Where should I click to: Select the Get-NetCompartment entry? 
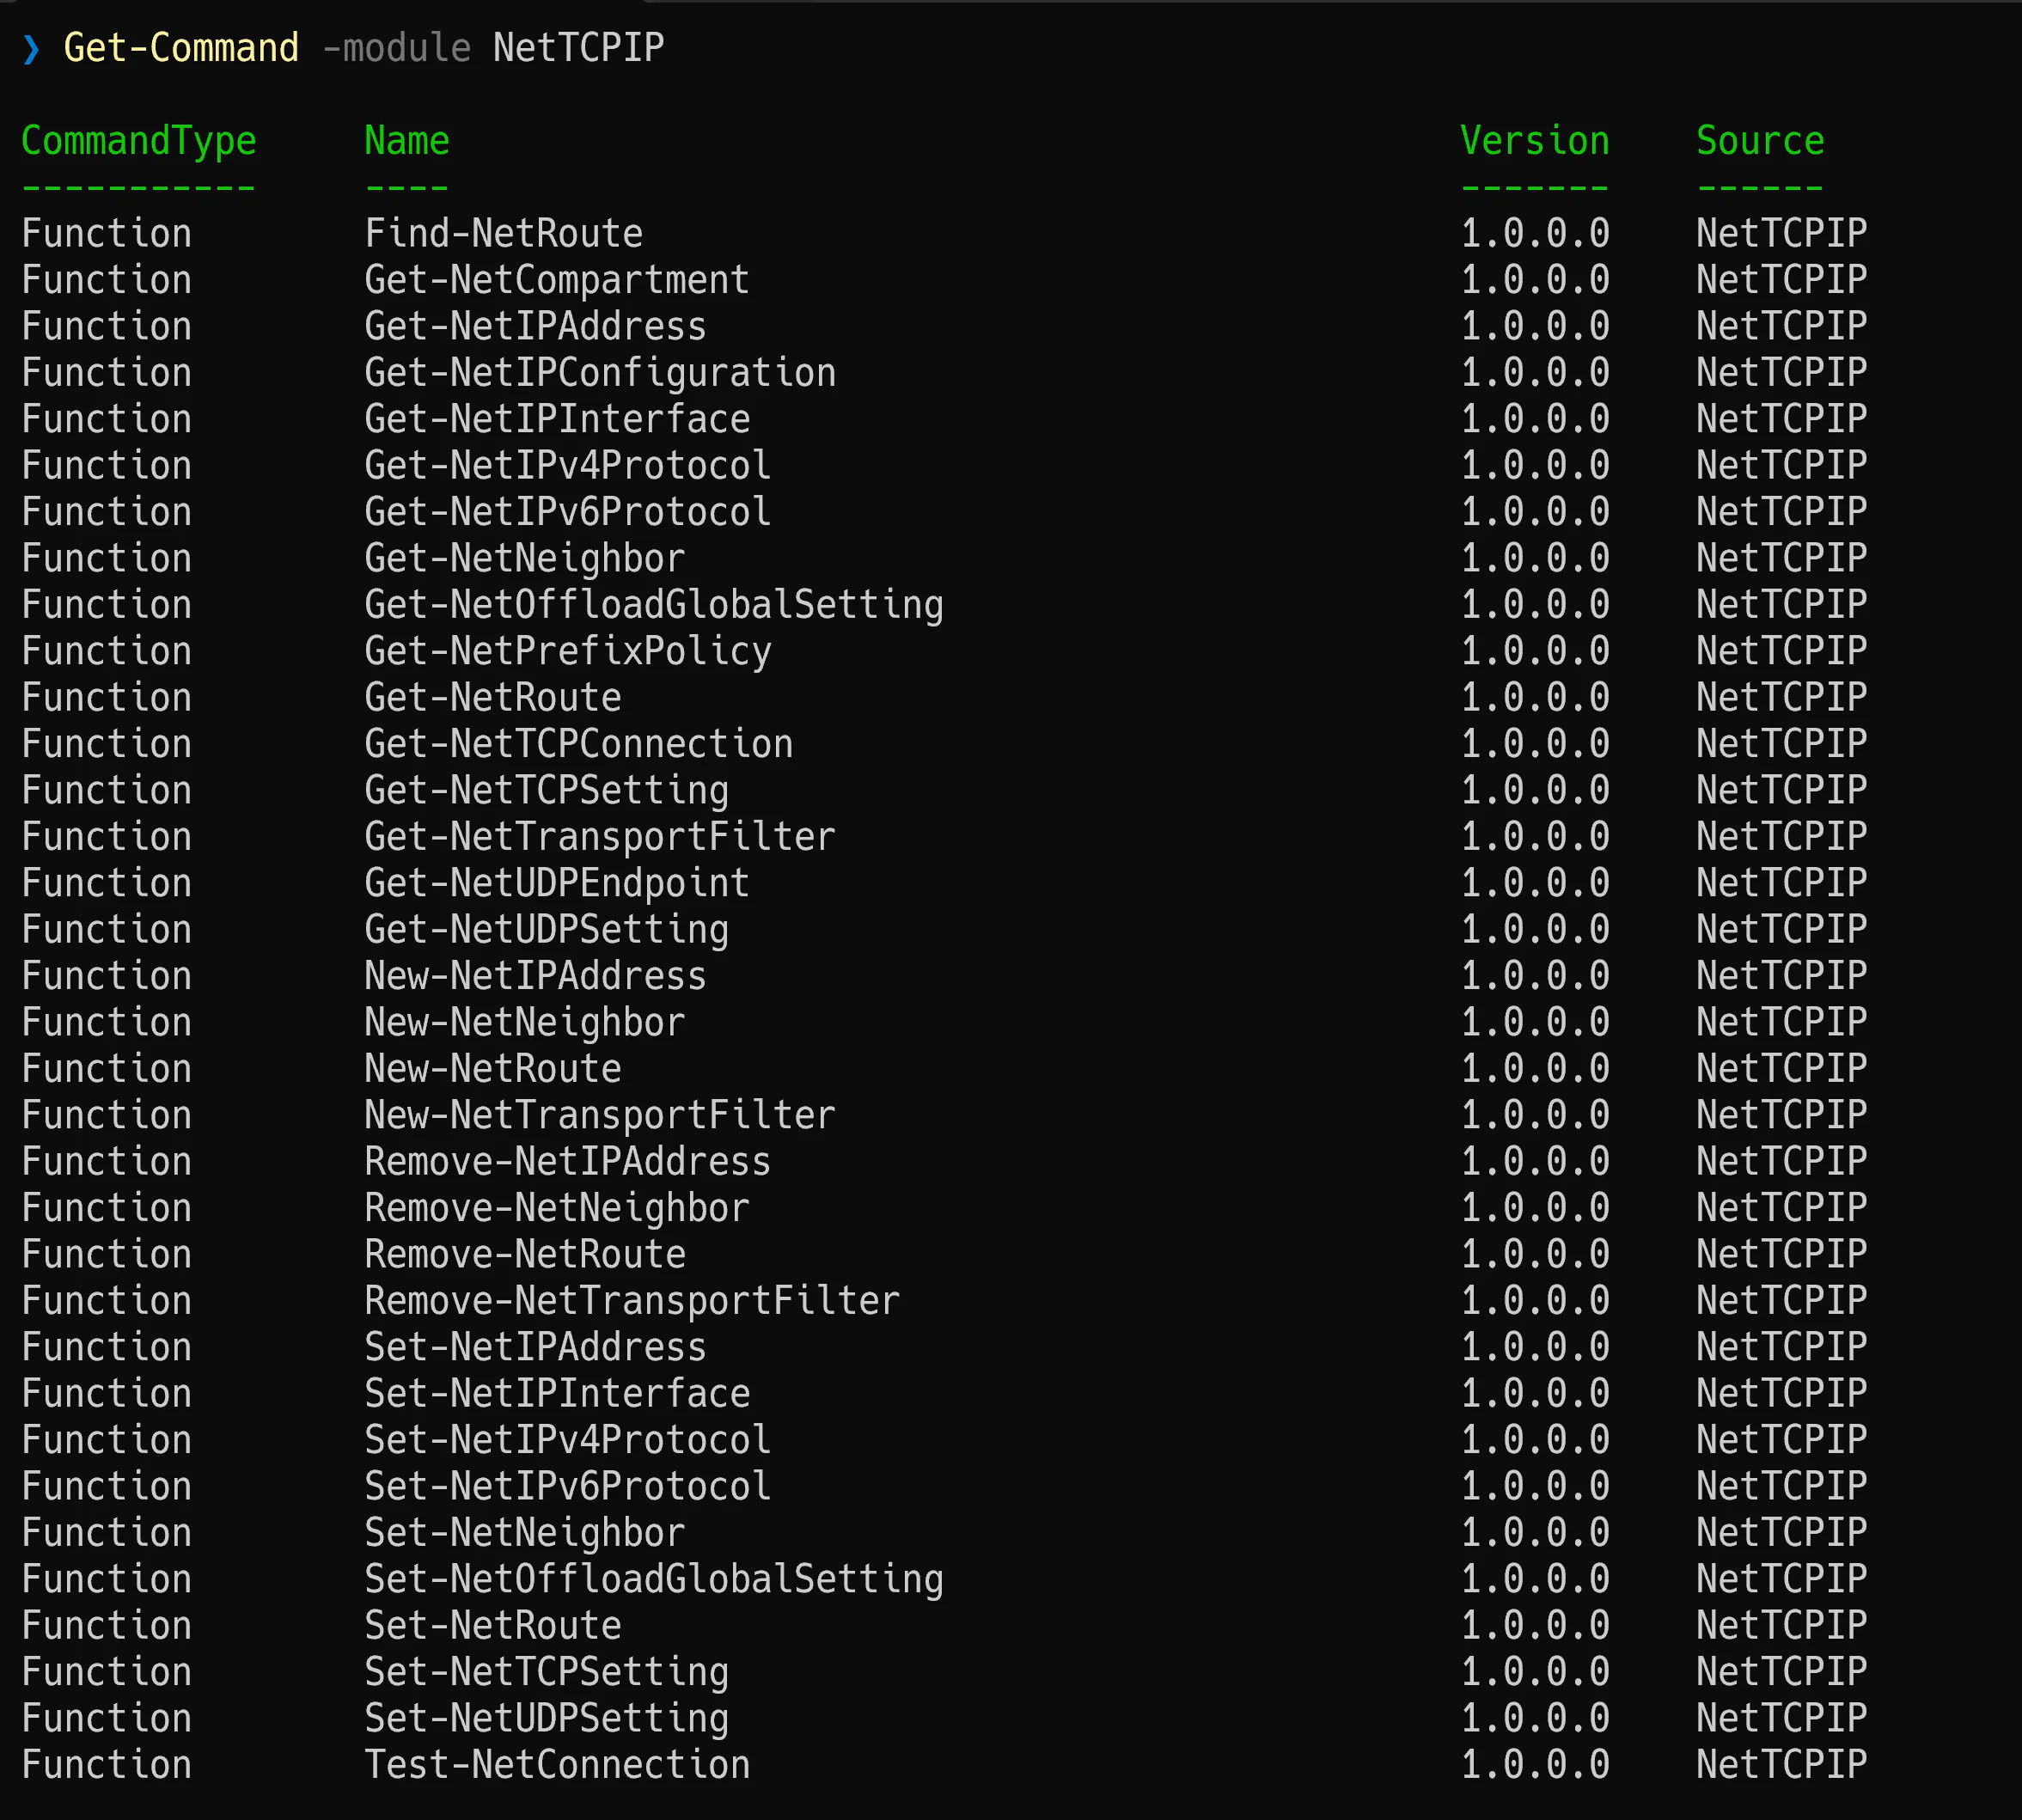(x=557, y=280)
